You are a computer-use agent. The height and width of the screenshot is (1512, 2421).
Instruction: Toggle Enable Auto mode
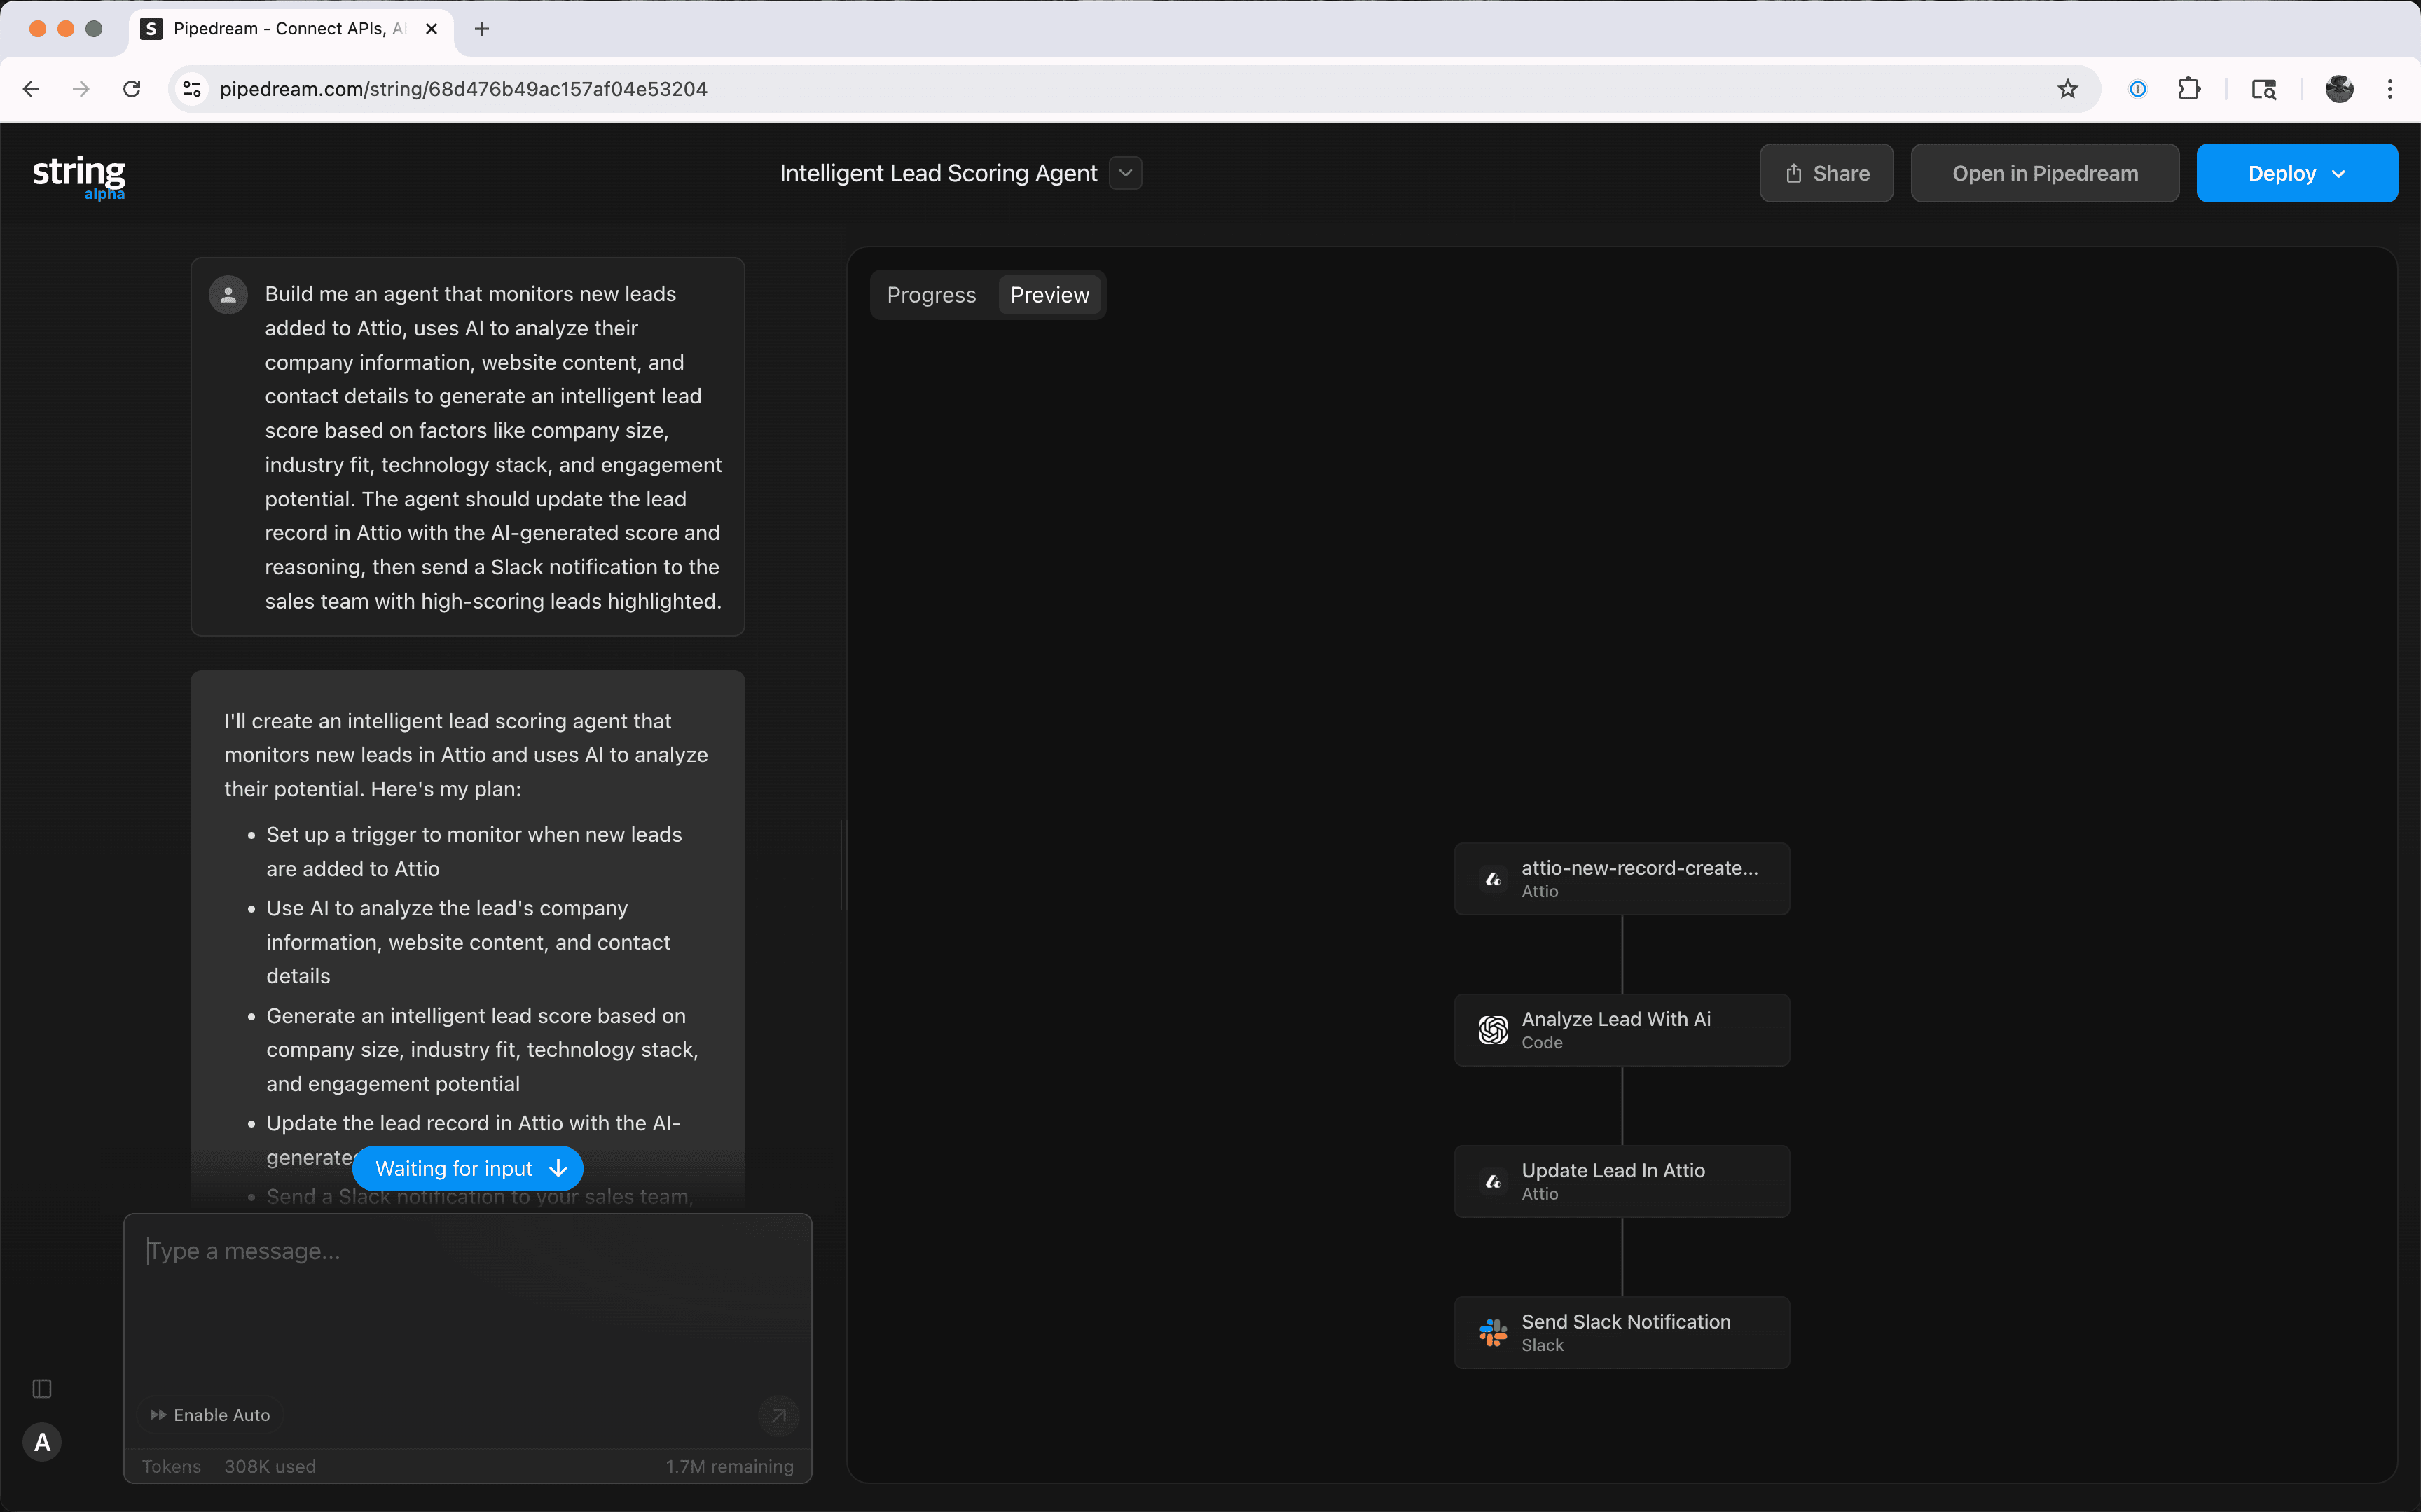(x=210, y=1415)
